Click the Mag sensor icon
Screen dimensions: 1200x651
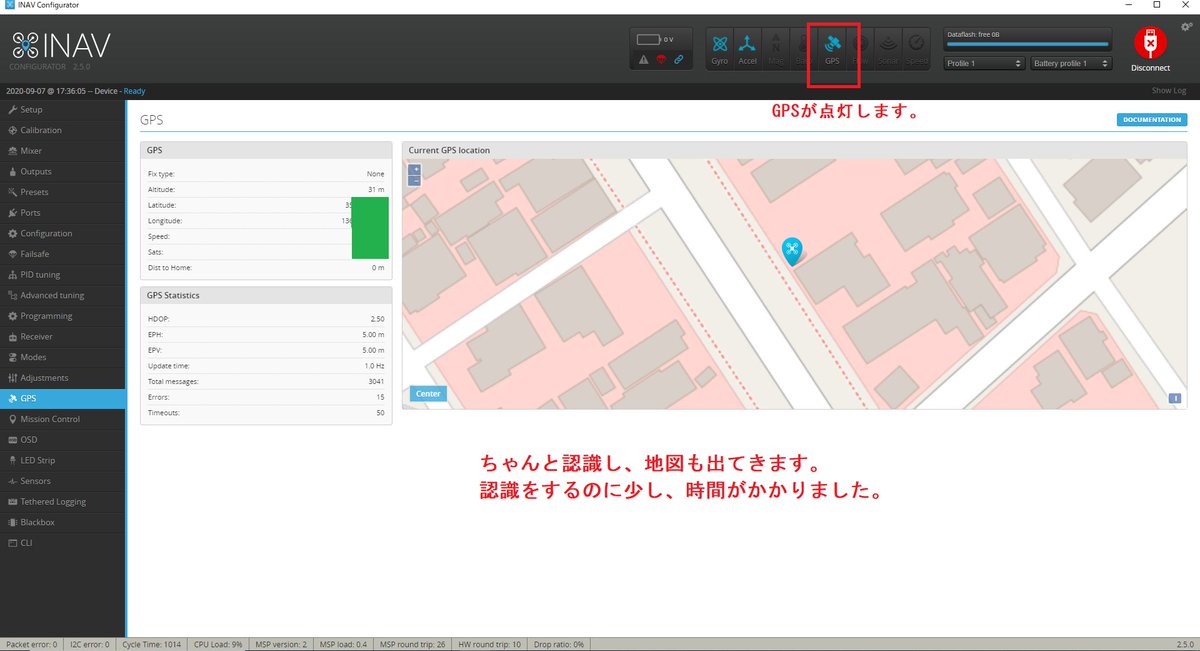776,48
